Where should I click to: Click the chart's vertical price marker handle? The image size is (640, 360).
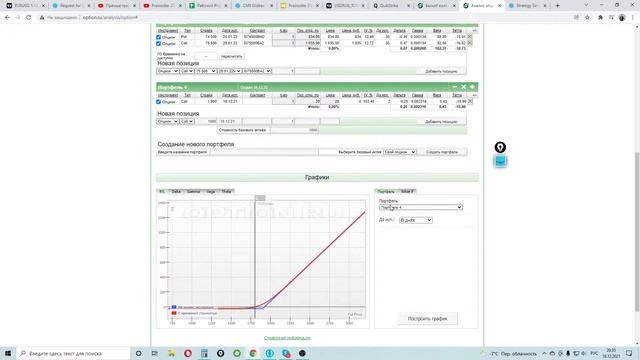tap(260, 198)
